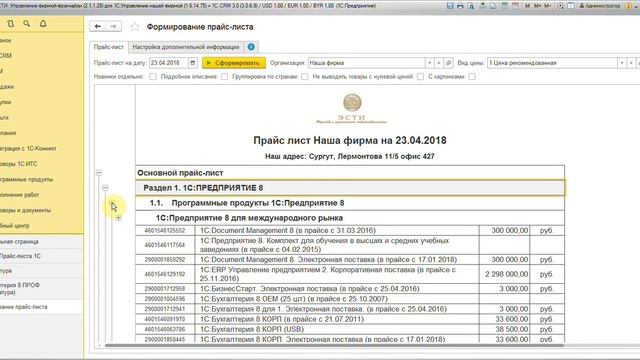
Task: Click the blue info icon beside tabs
Action: [x=251, y=47]
